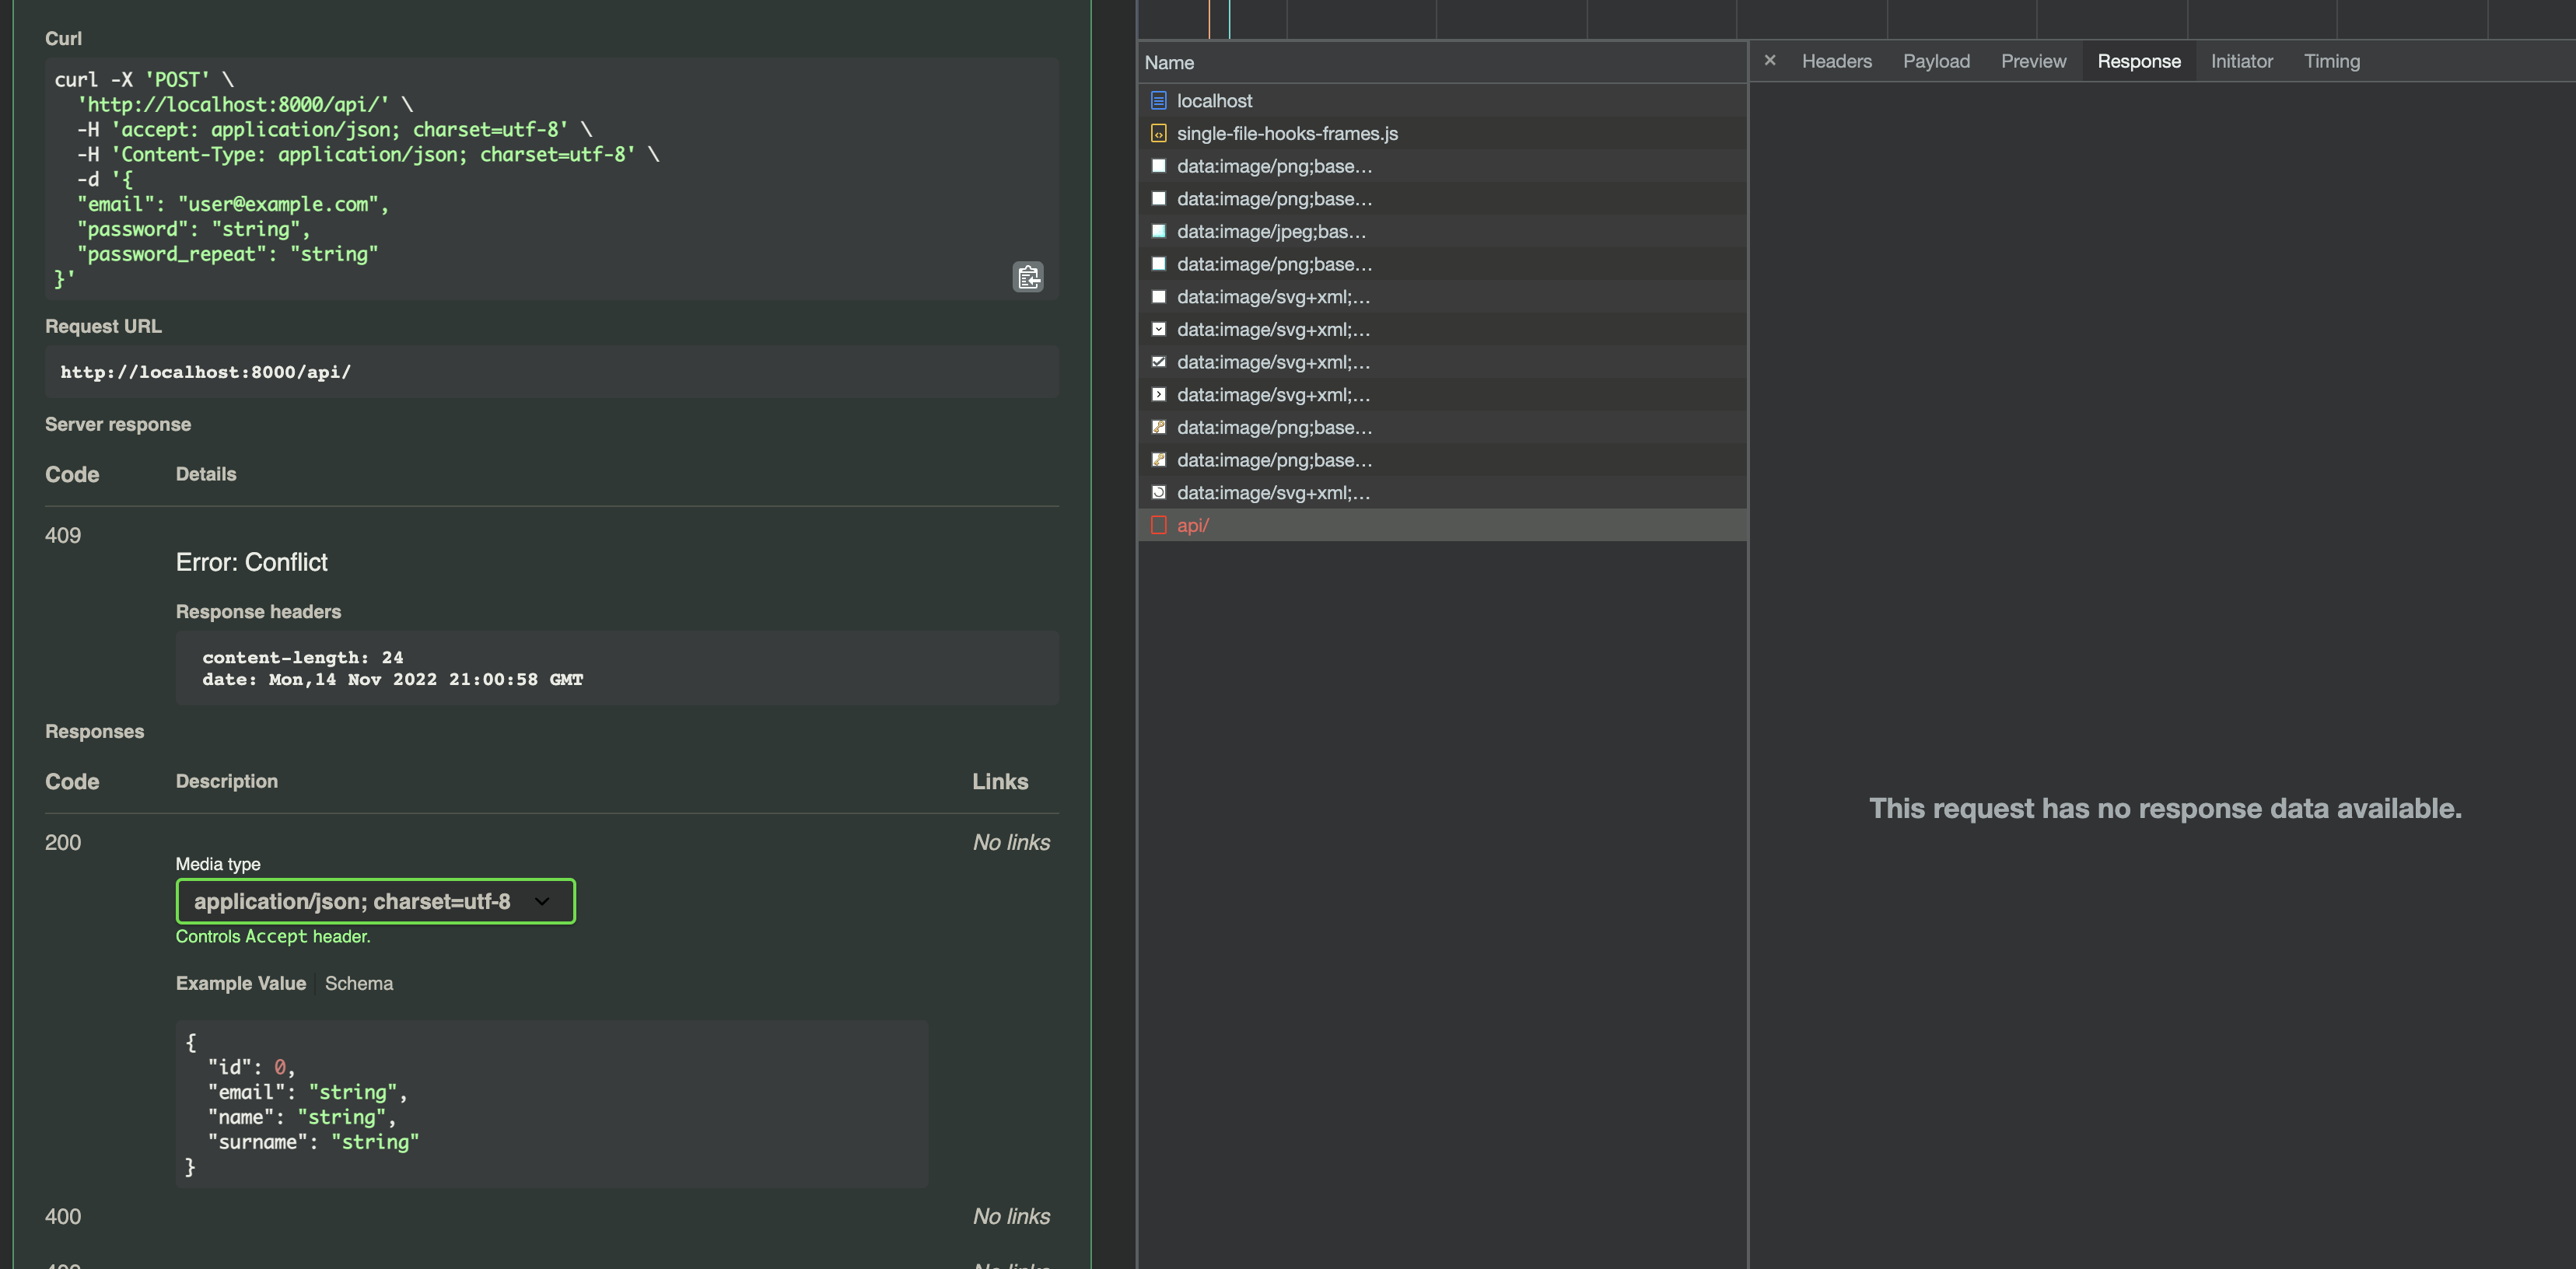Select the failed api/ request
The height and width of the screenshot is (1269, 2576).
[x=1442, y=525]
